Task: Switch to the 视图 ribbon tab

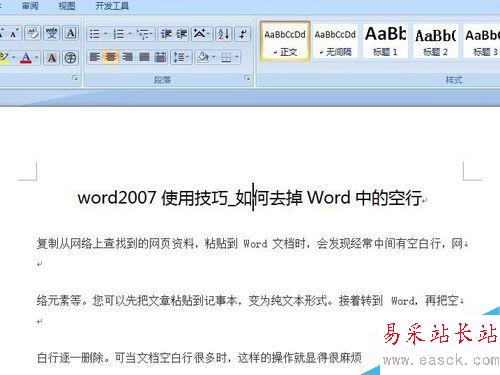Action: click(x=67, y=6)
